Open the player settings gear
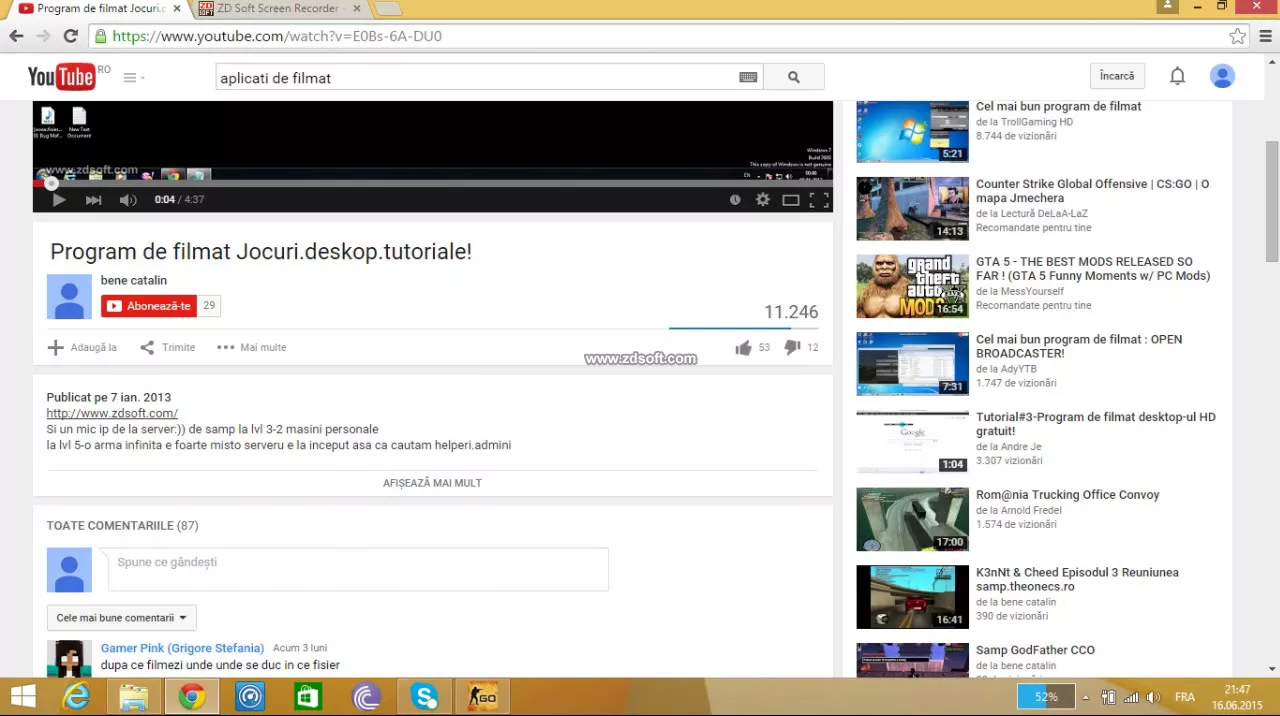The image size is (1280, 716). coord(763,200)
